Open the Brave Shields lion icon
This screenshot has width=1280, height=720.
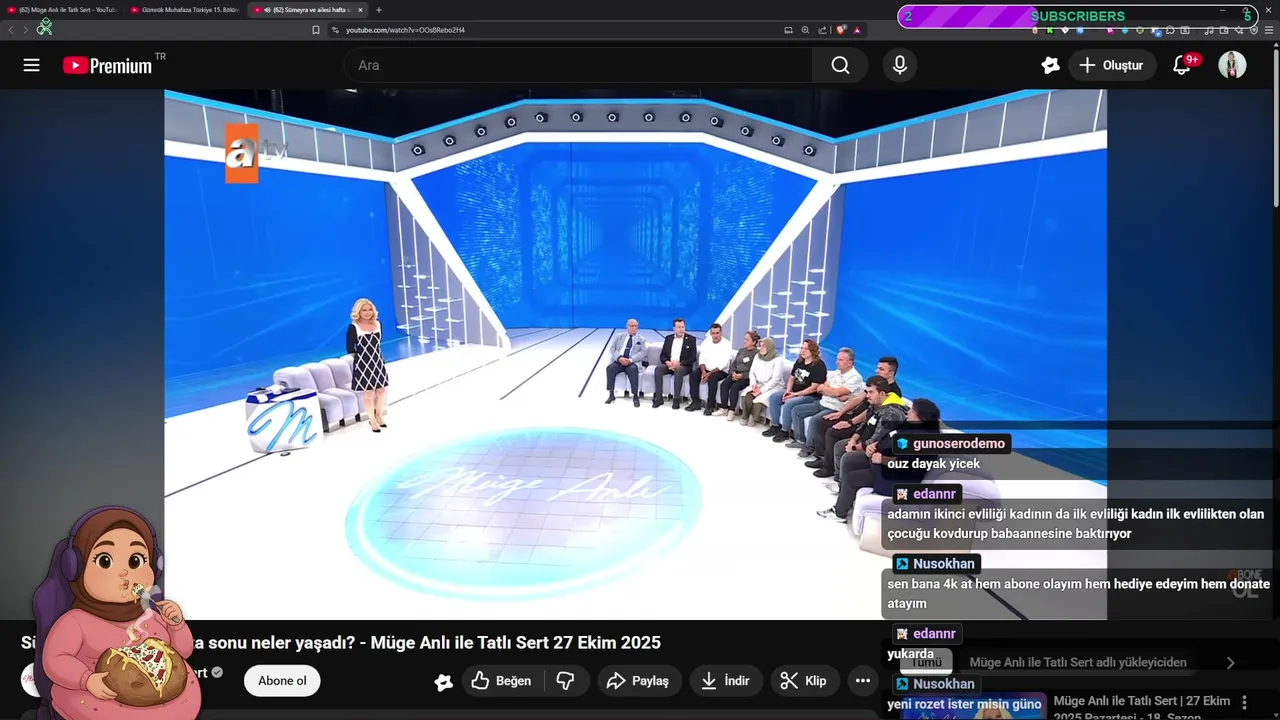(842, 30)
